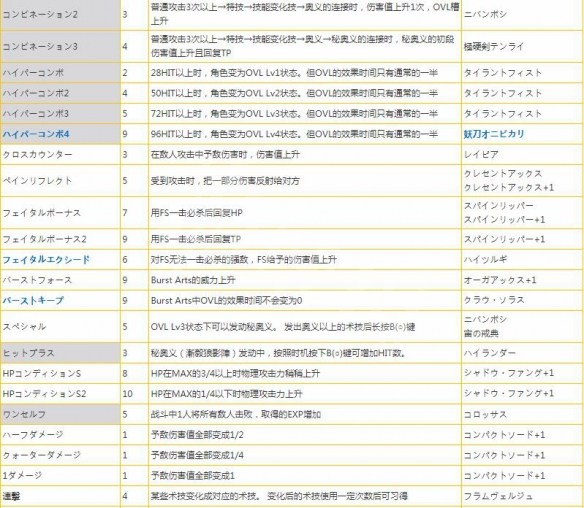This screenshot has height=508, width=584.
Task: Select the 連撃 skill name cell
Action: tap(60, 496)
